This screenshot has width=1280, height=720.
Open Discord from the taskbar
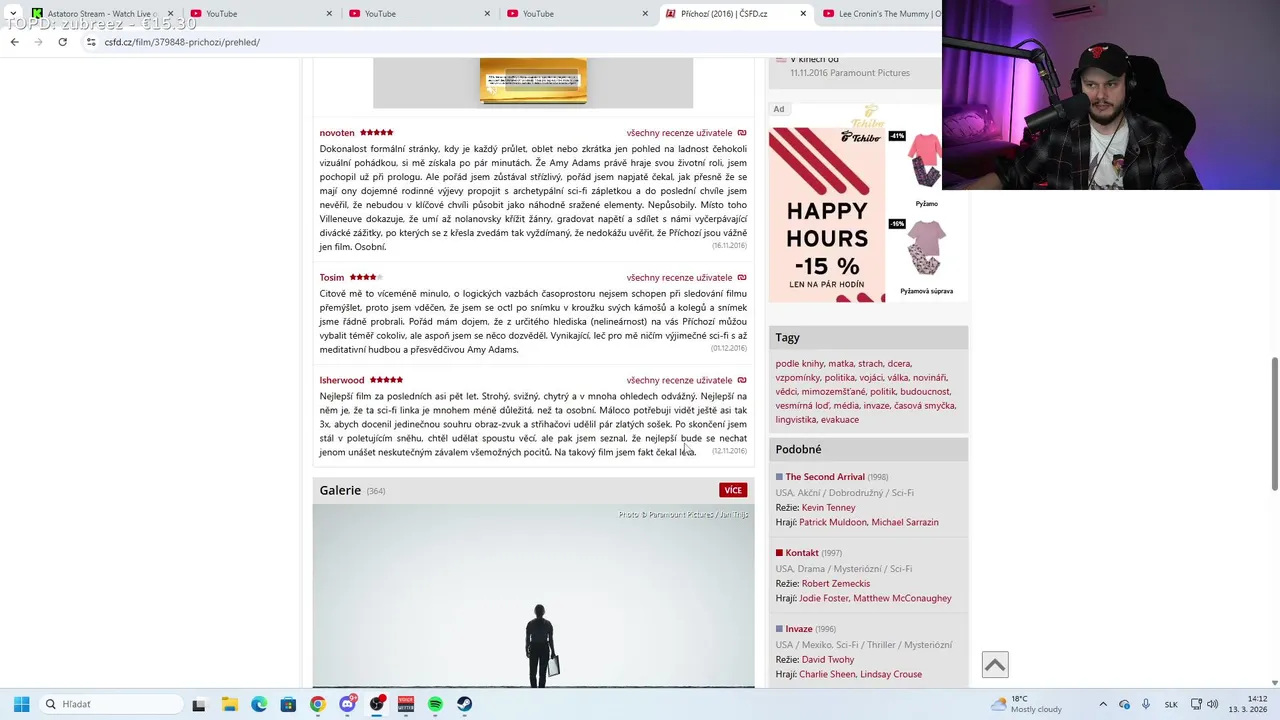(347, 704)
